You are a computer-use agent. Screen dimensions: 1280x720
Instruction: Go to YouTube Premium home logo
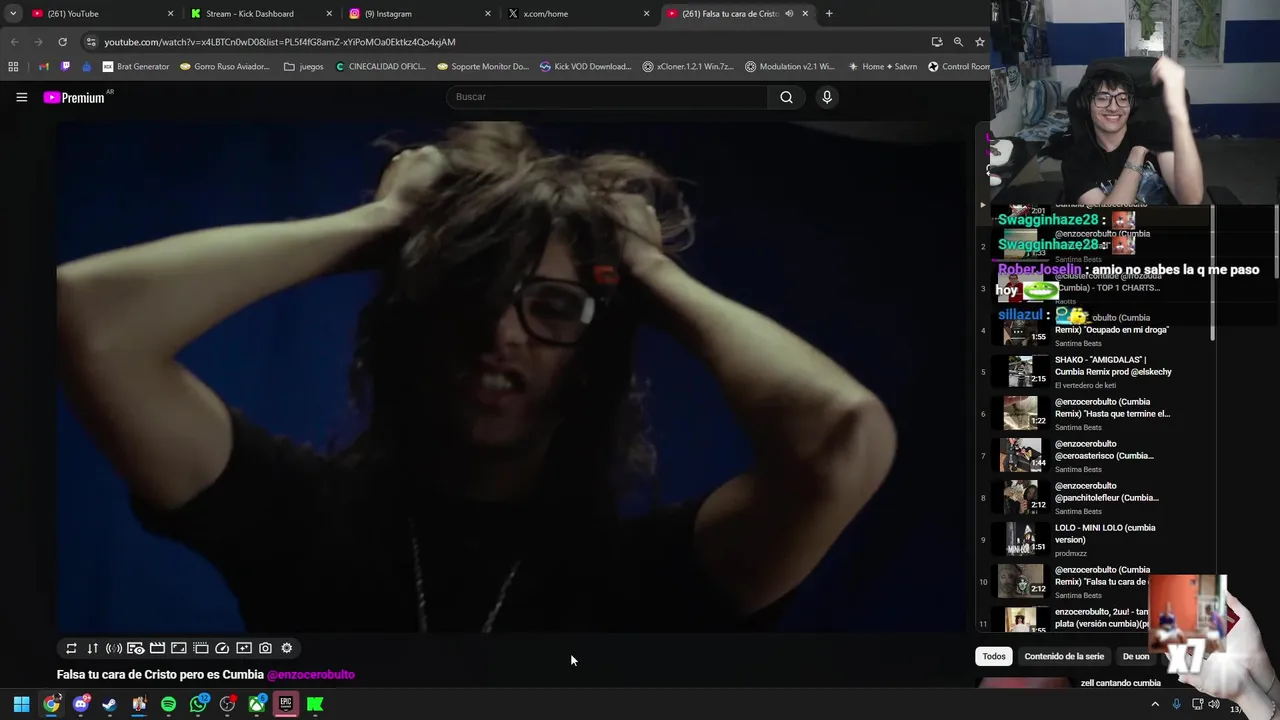tap(74, 97)
